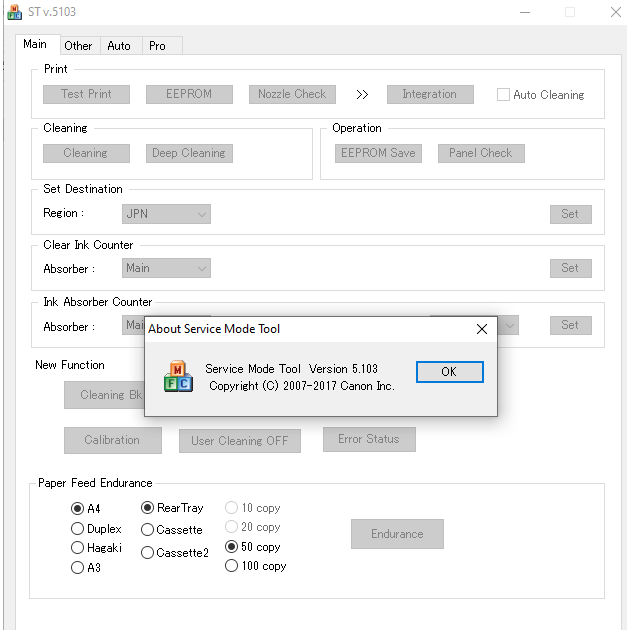This screenshot has height=630, width=627.
Task: Click the Error Status button
Action: [369, 439]
